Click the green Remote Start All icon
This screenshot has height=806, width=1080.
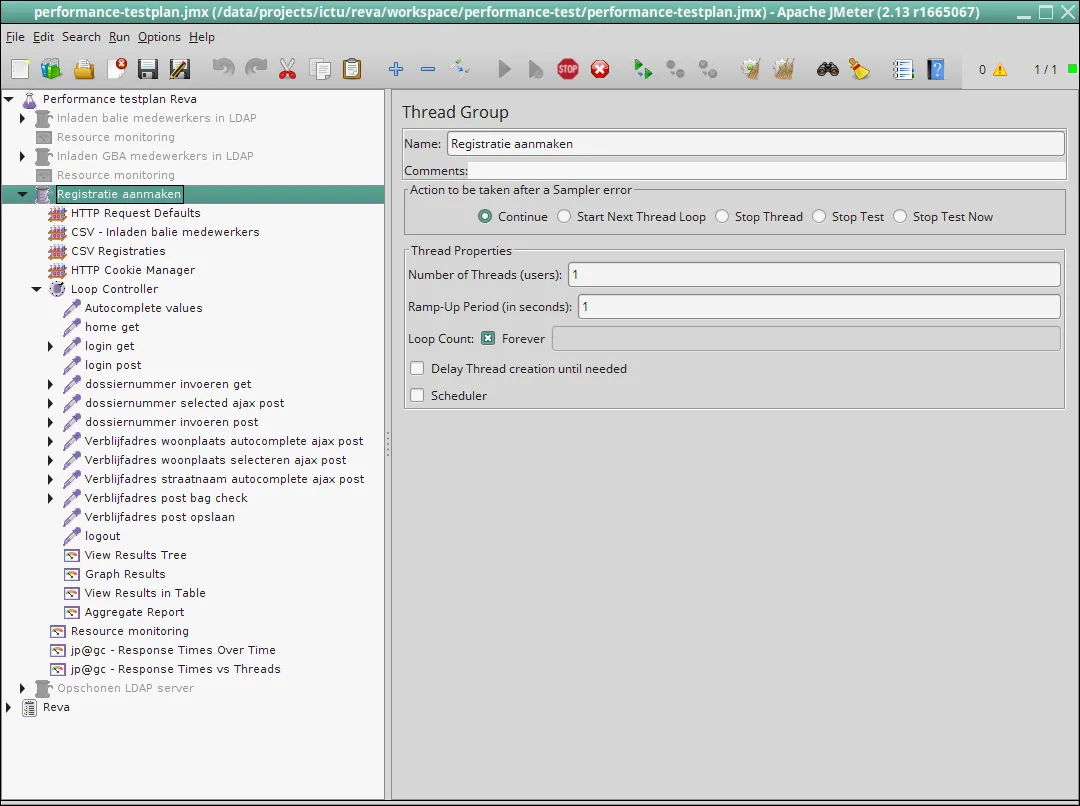(x=643, y=69)
